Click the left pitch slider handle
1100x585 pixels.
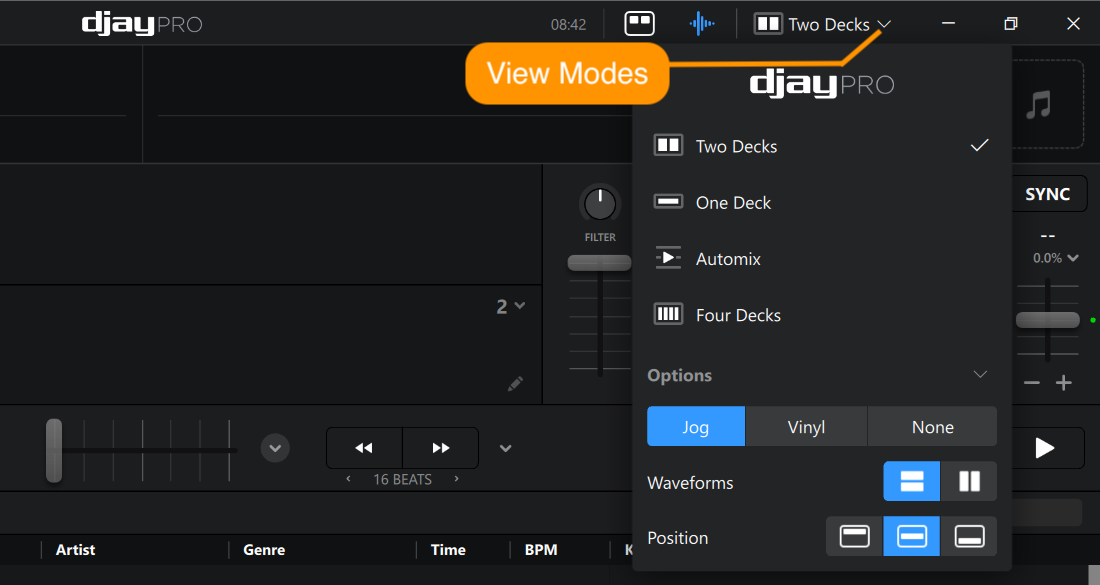(54, 450)
